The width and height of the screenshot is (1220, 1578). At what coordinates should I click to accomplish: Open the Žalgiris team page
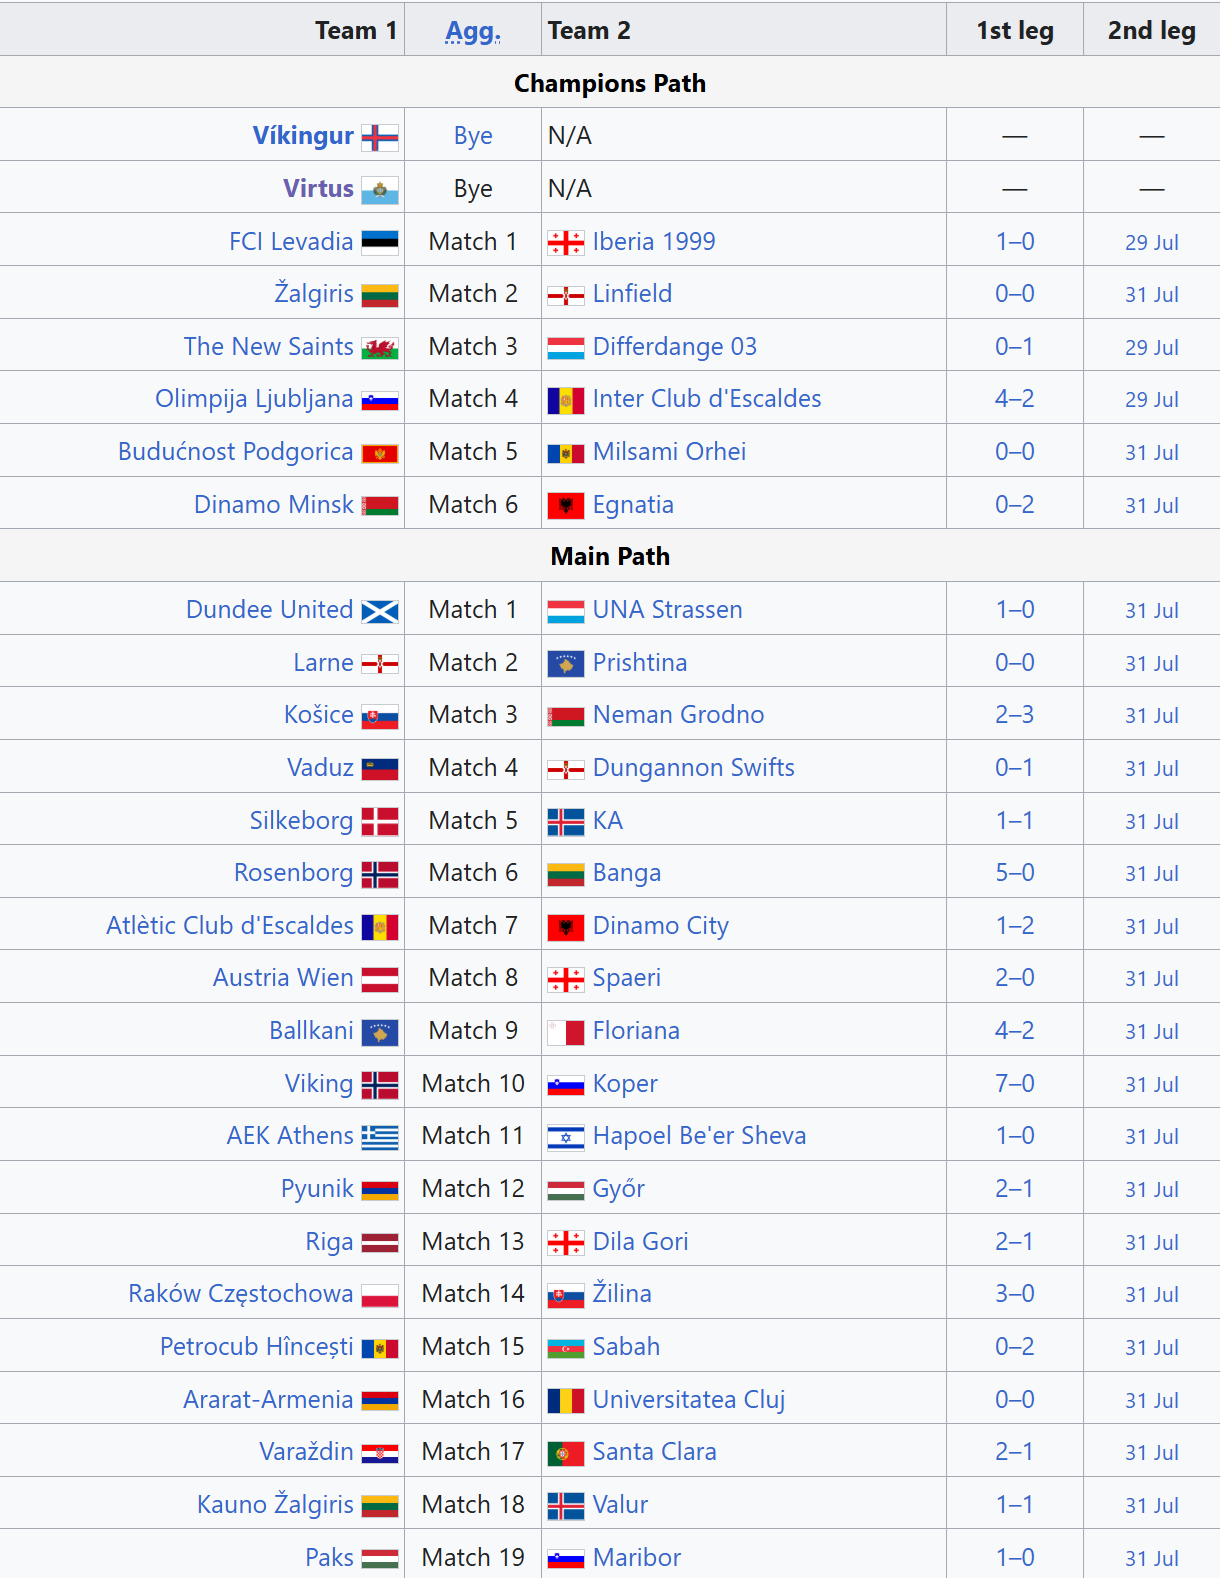tap(314, 294)
